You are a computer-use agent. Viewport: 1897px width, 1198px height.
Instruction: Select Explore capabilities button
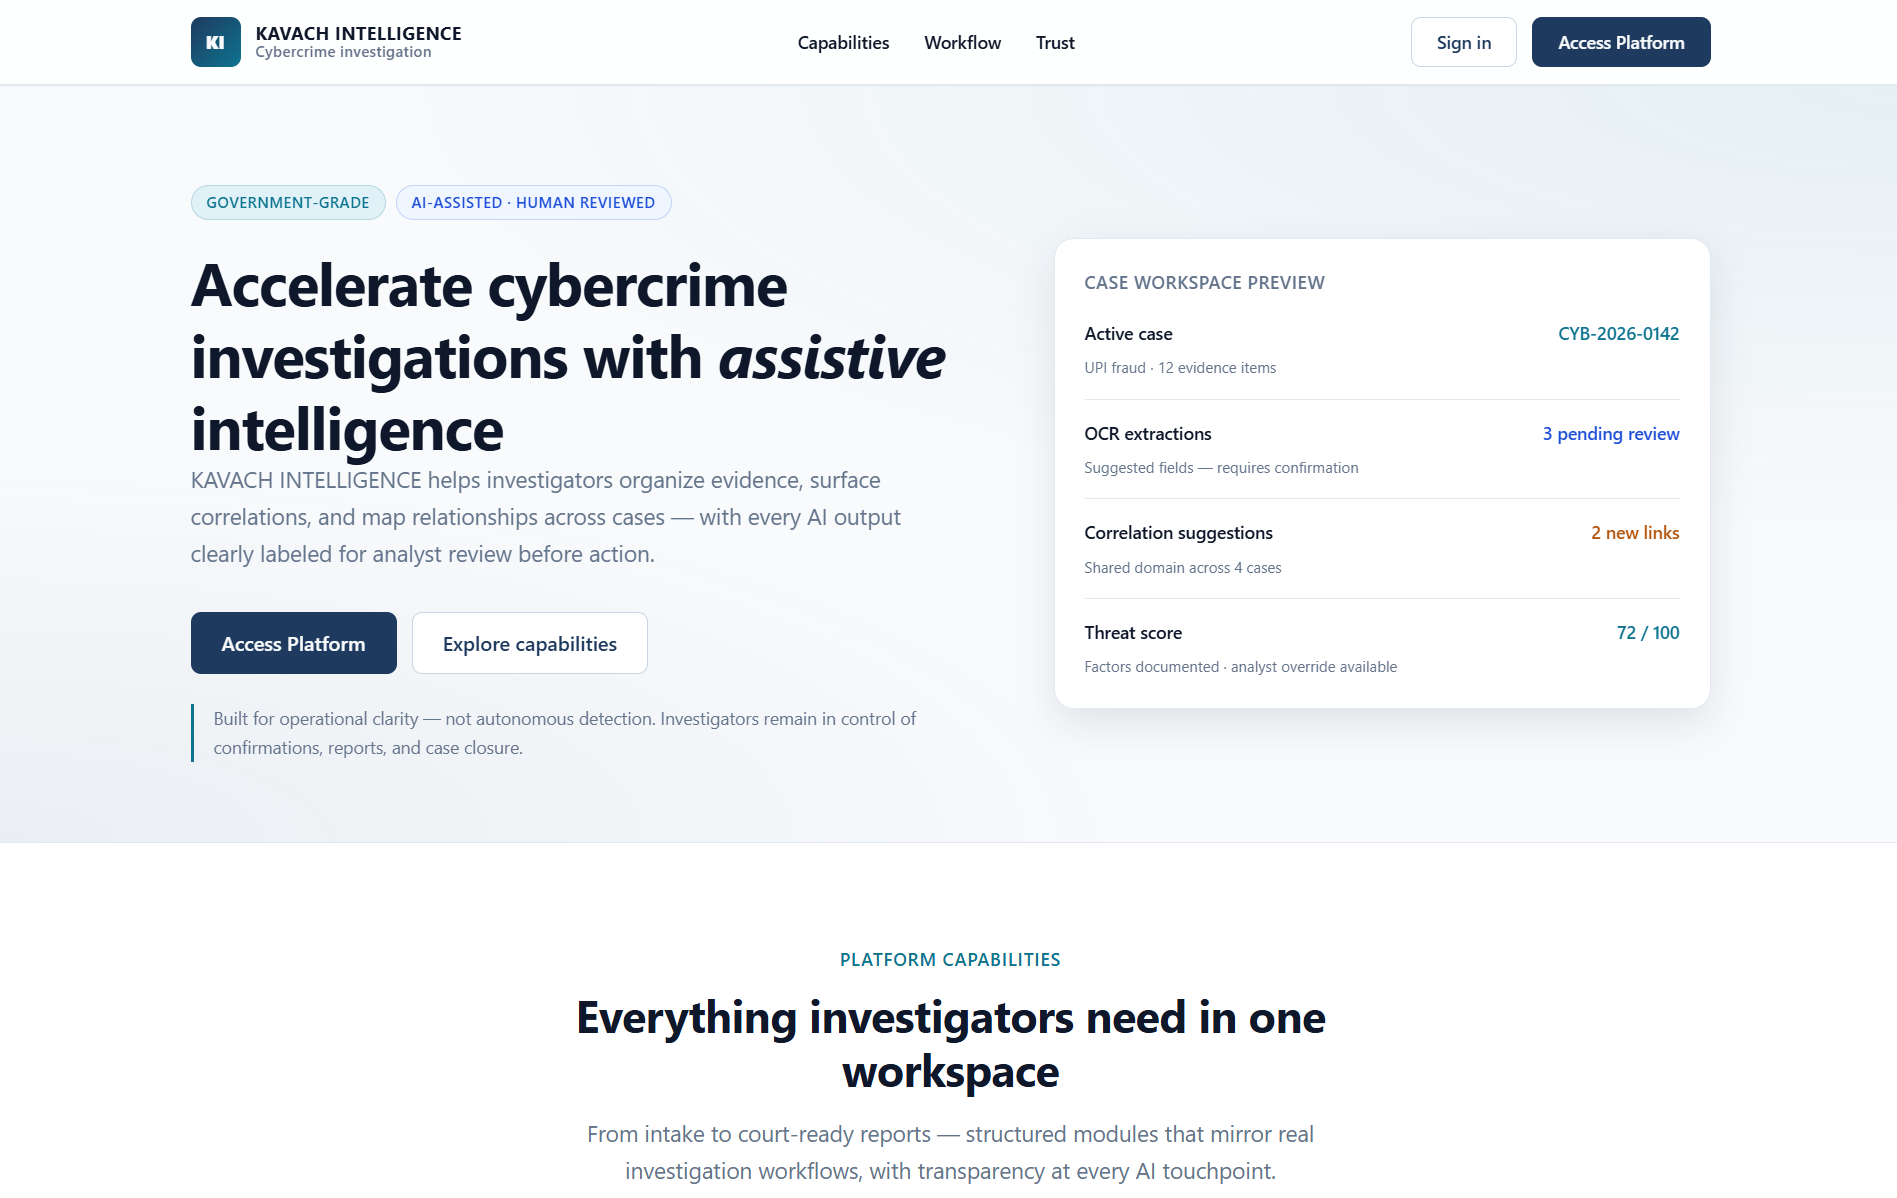[x=529, y=643]
